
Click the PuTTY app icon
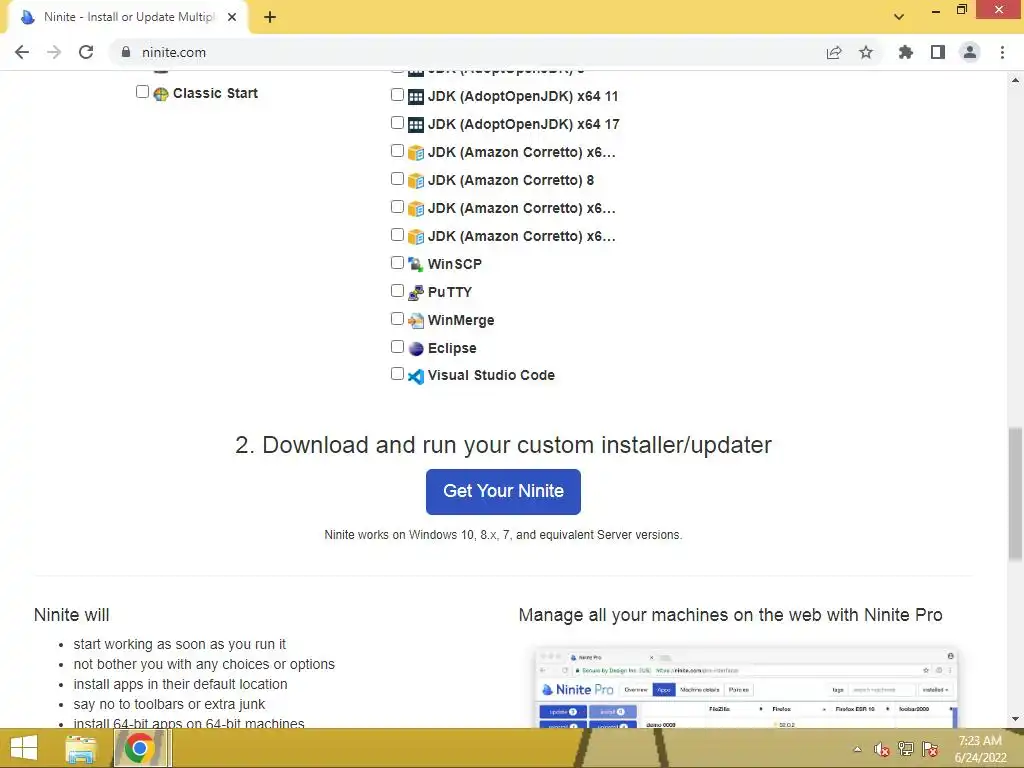point(415,293)
